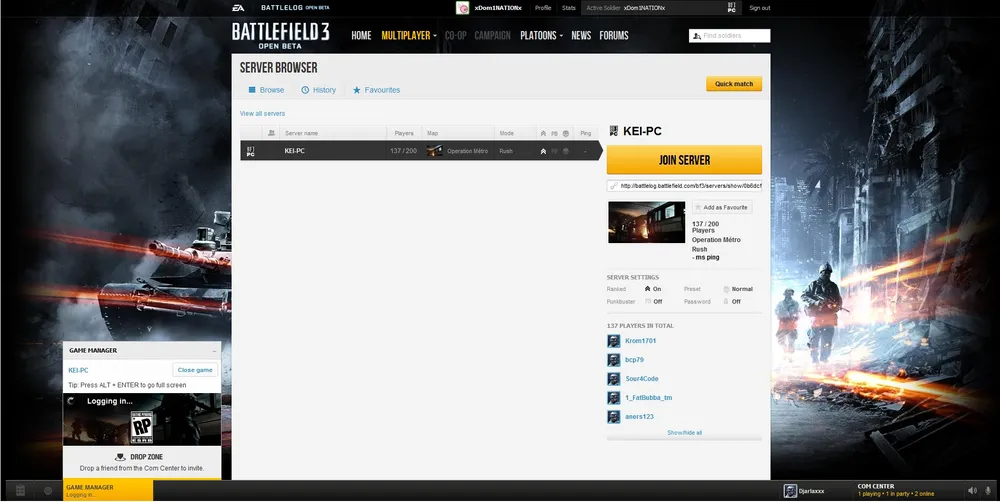The height and width of the screenshot is (502, 1000).
Task: Click BF3 PC icon in KEI-PC server row
Action: pyautogui.click(x=251, y=151)
